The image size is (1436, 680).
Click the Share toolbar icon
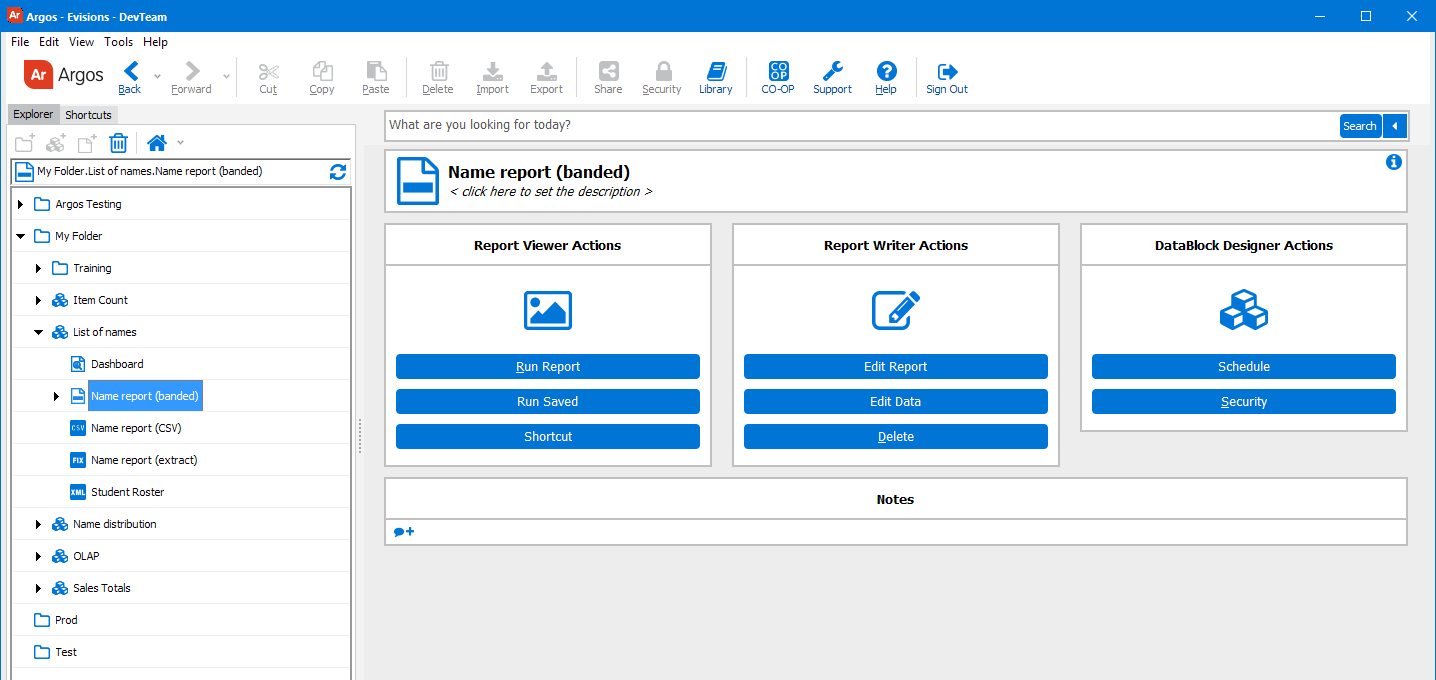coord(608,71)
